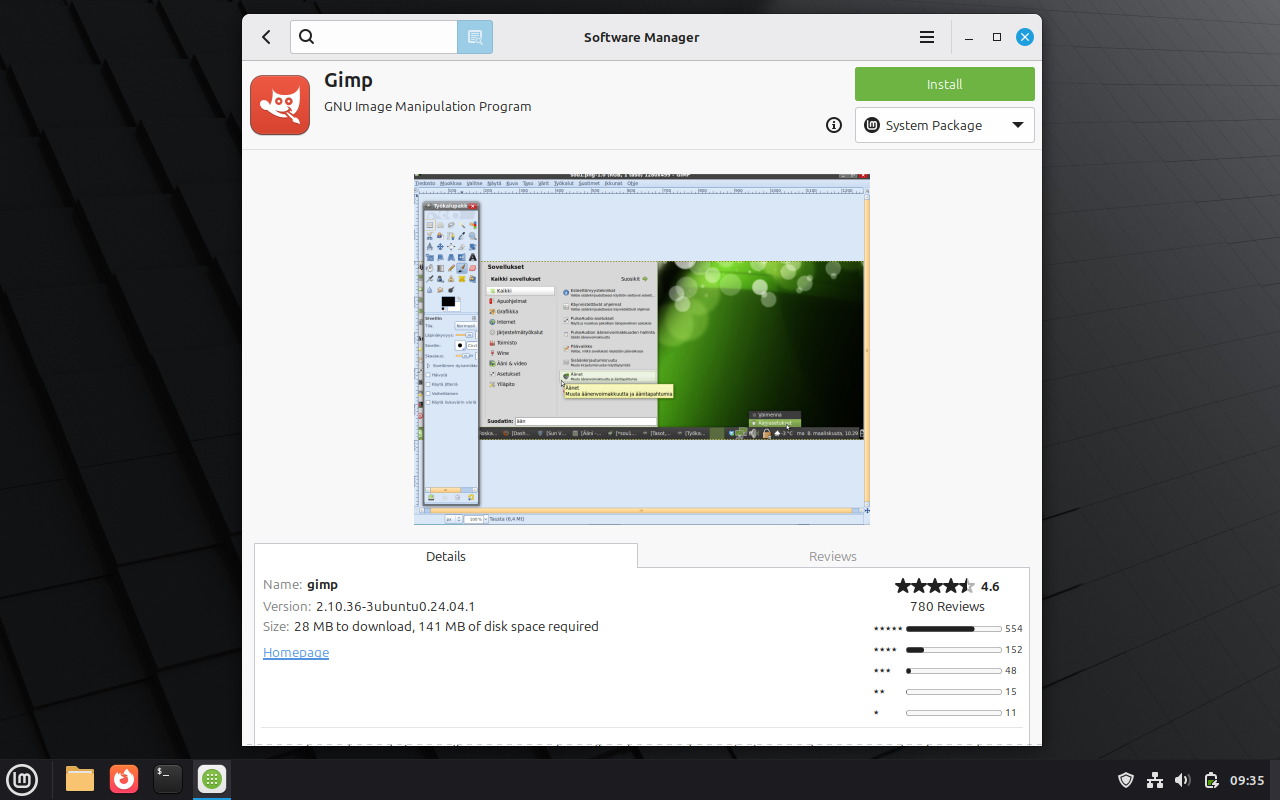Install the Gimp package

[944, 84]
